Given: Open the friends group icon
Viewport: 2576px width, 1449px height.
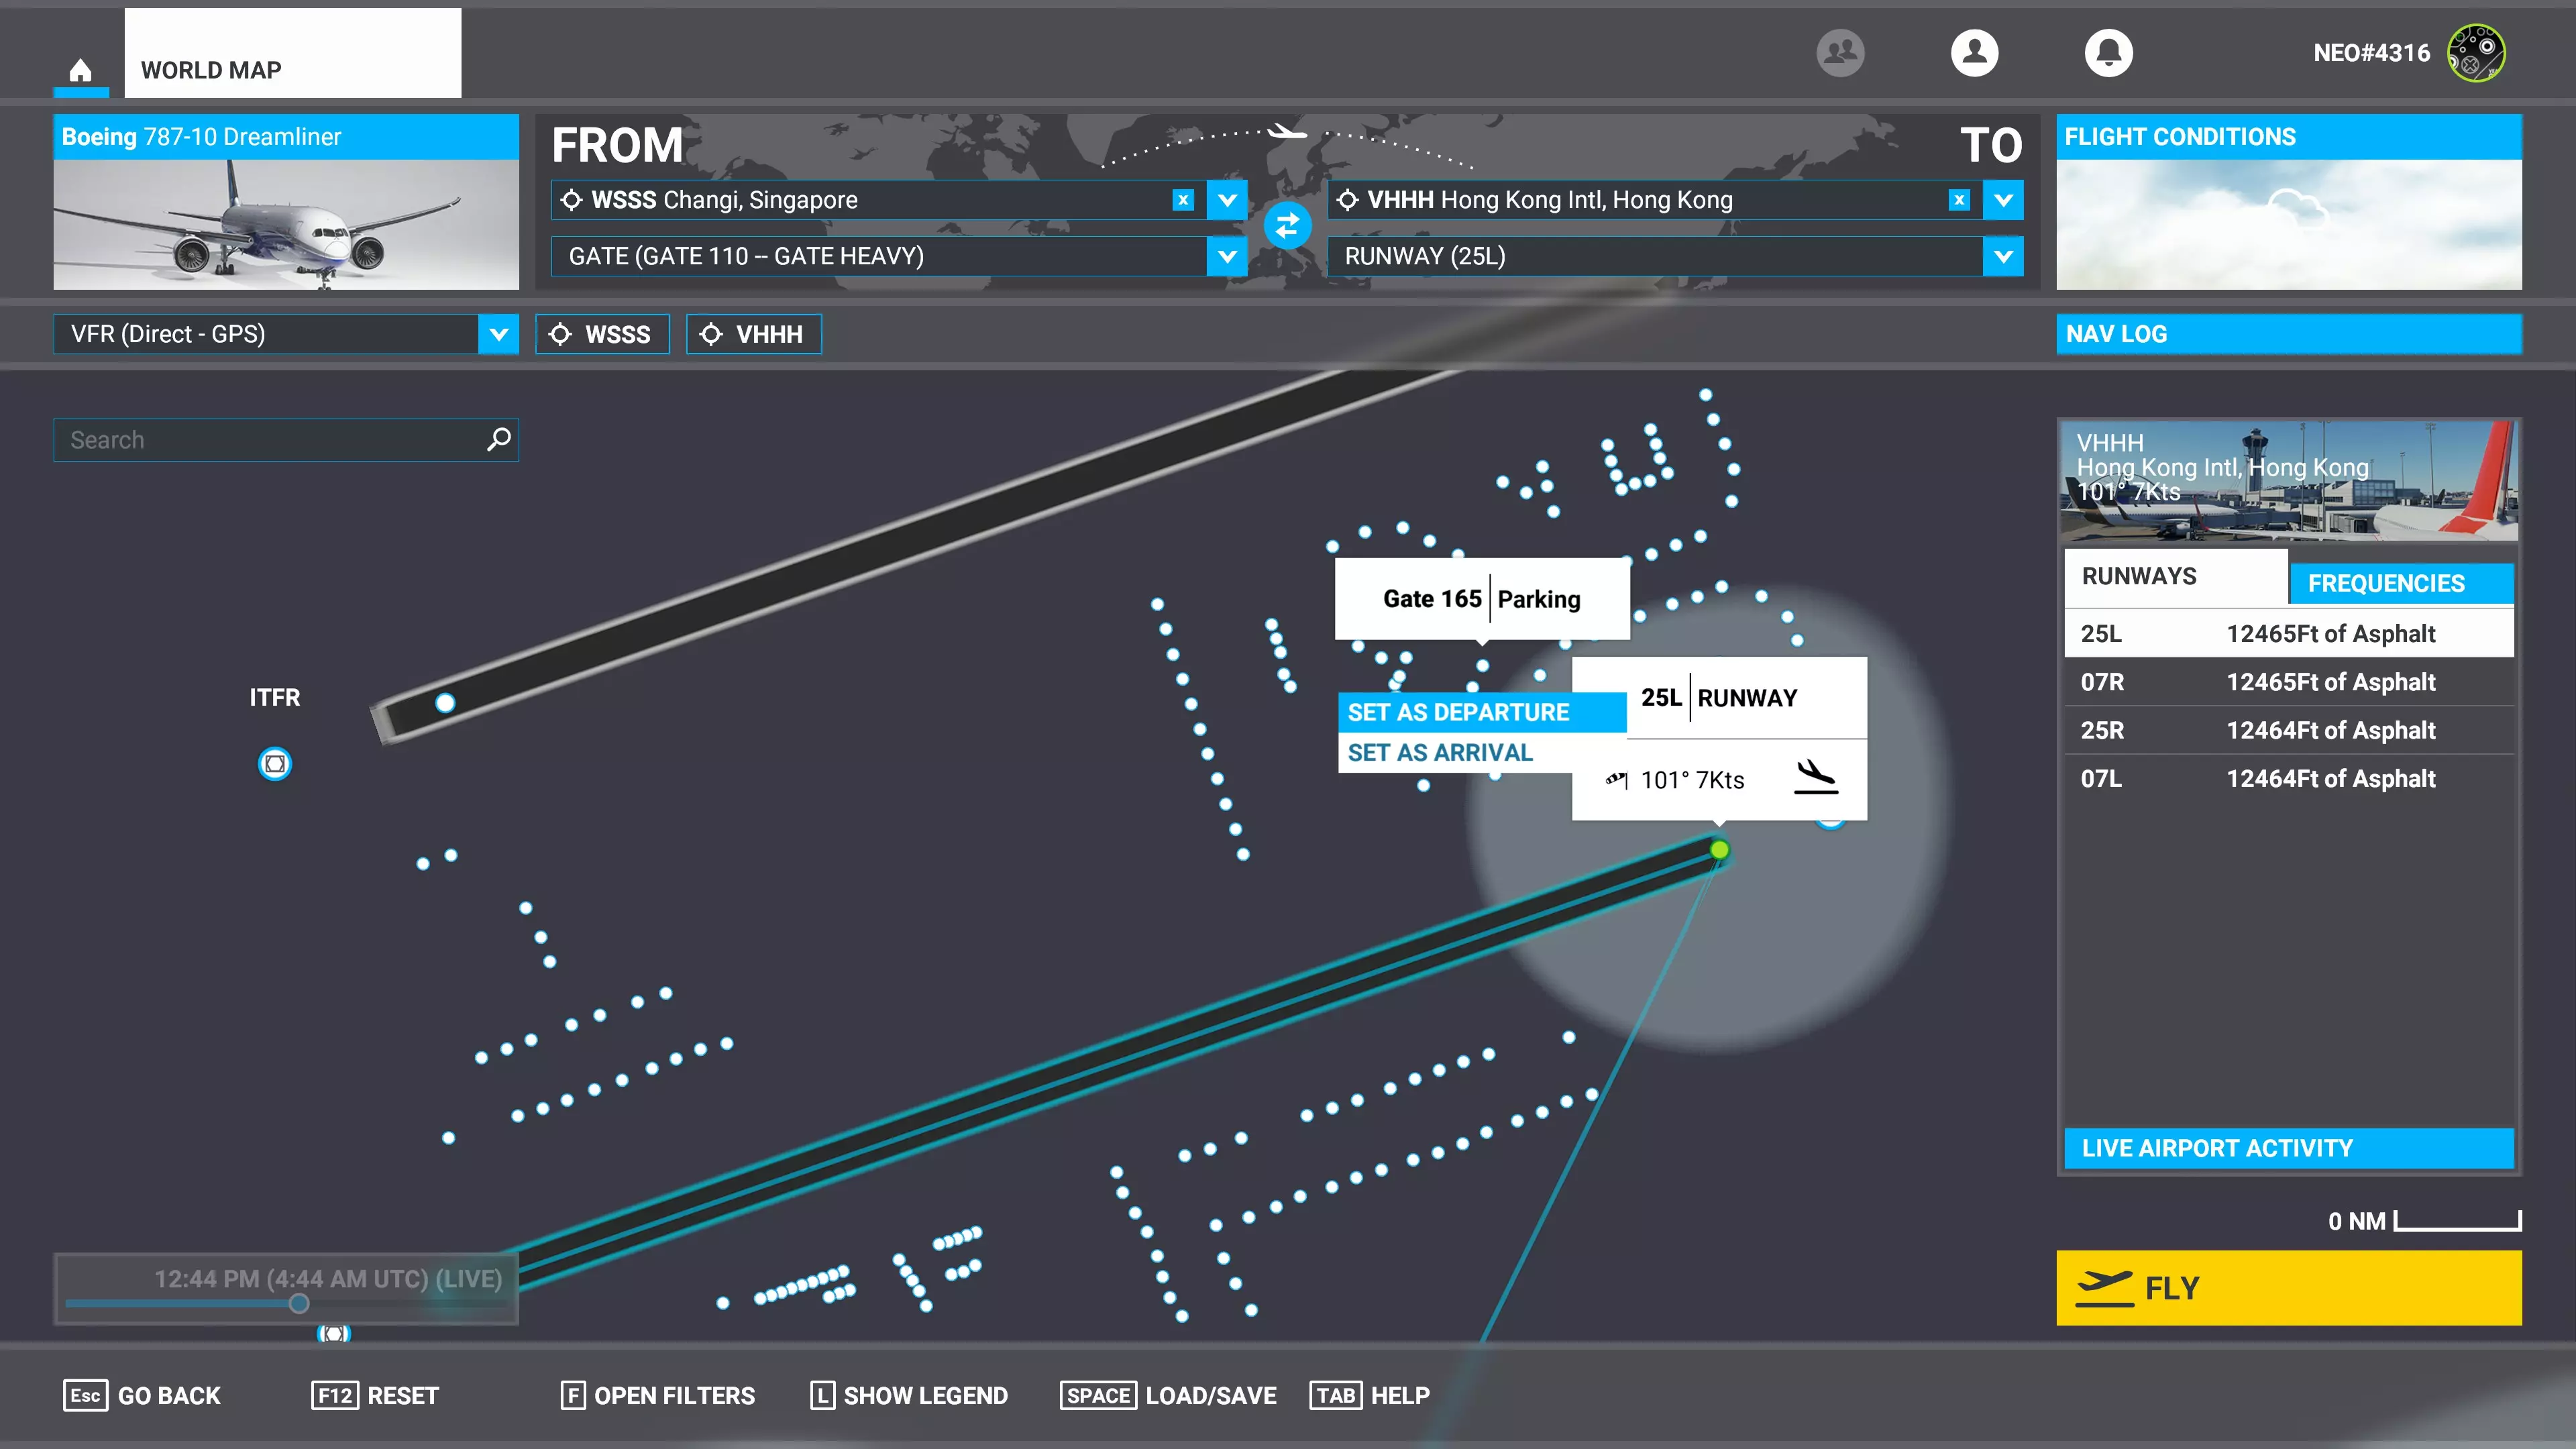Looking at the screenshot, I should point(1840,52).
